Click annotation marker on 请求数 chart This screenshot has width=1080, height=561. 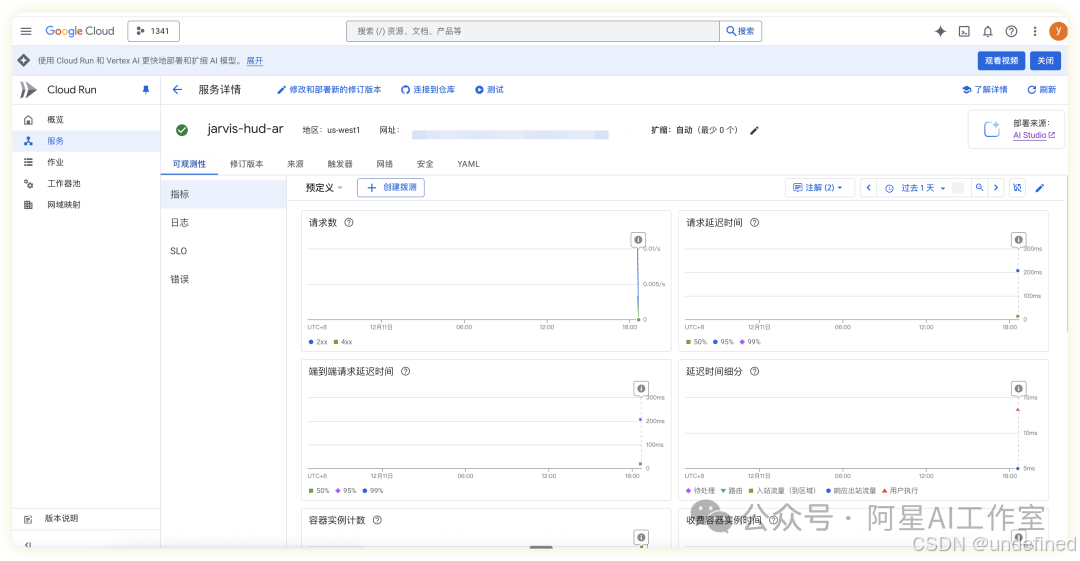tap(638, 240)
